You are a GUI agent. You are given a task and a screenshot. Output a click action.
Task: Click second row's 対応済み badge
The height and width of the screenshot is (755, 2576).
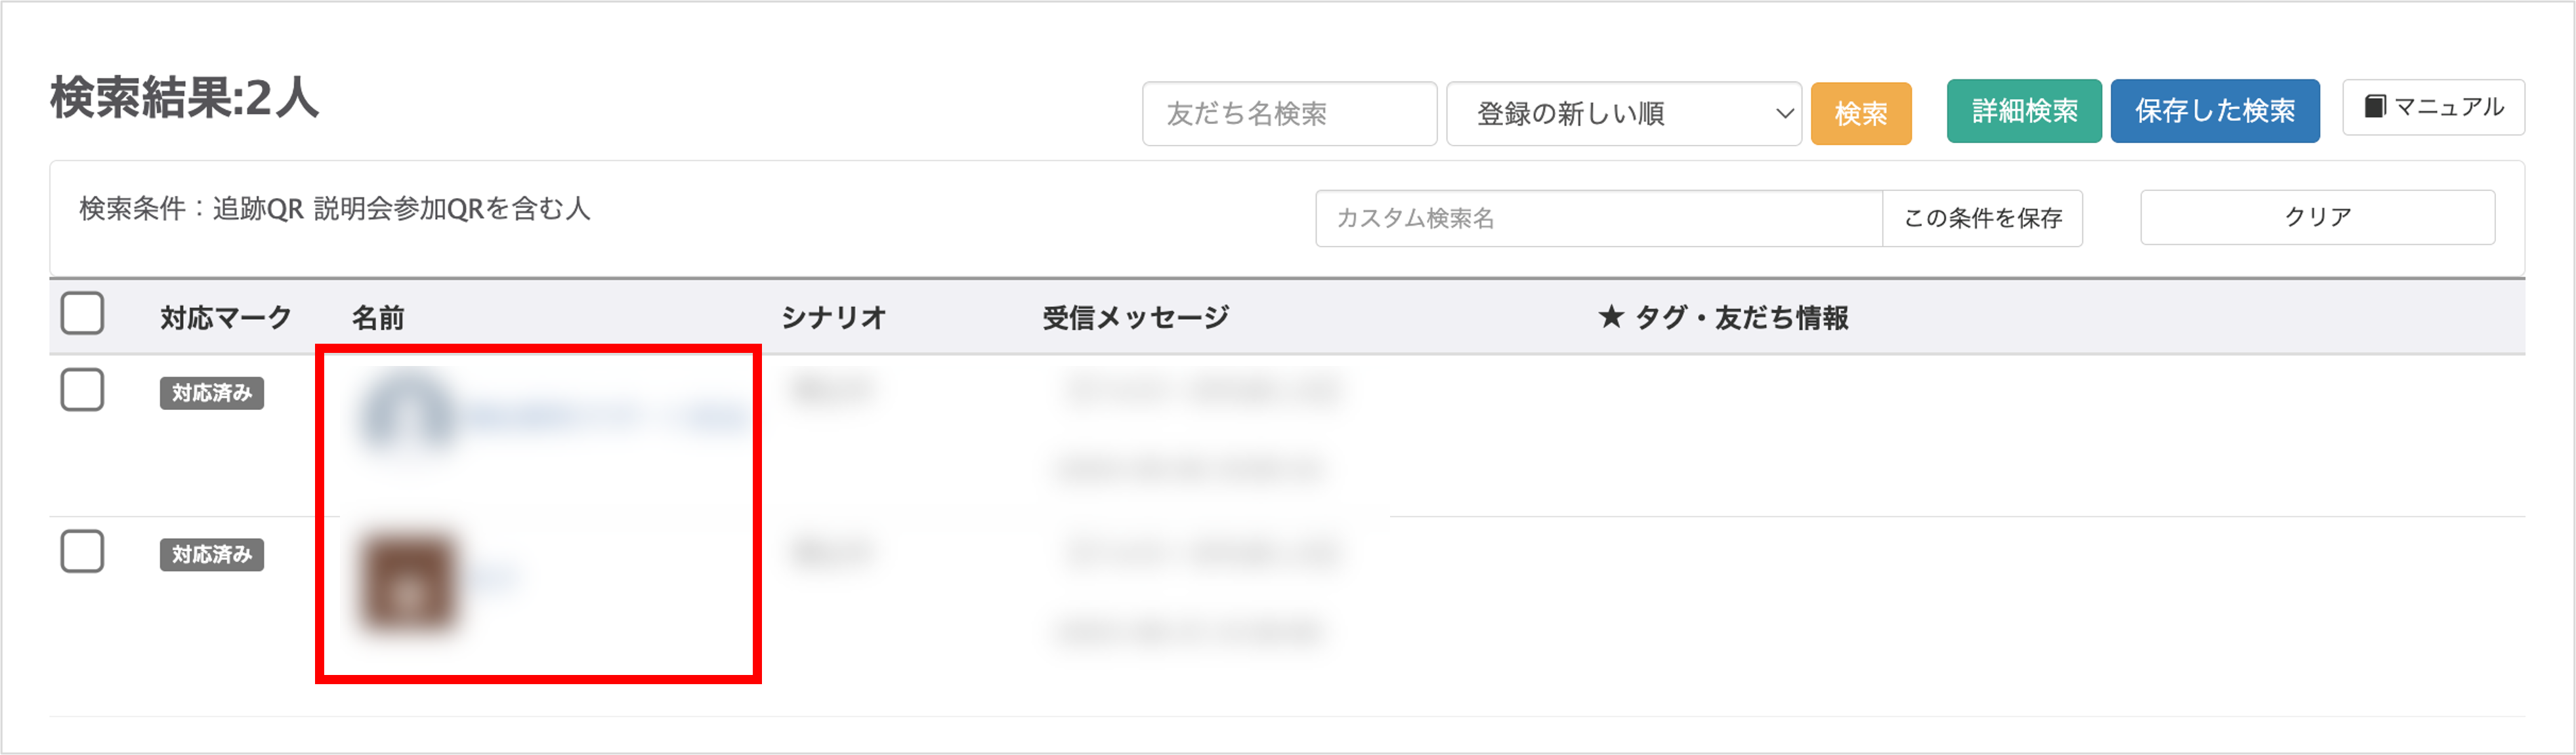coord(212,555)
